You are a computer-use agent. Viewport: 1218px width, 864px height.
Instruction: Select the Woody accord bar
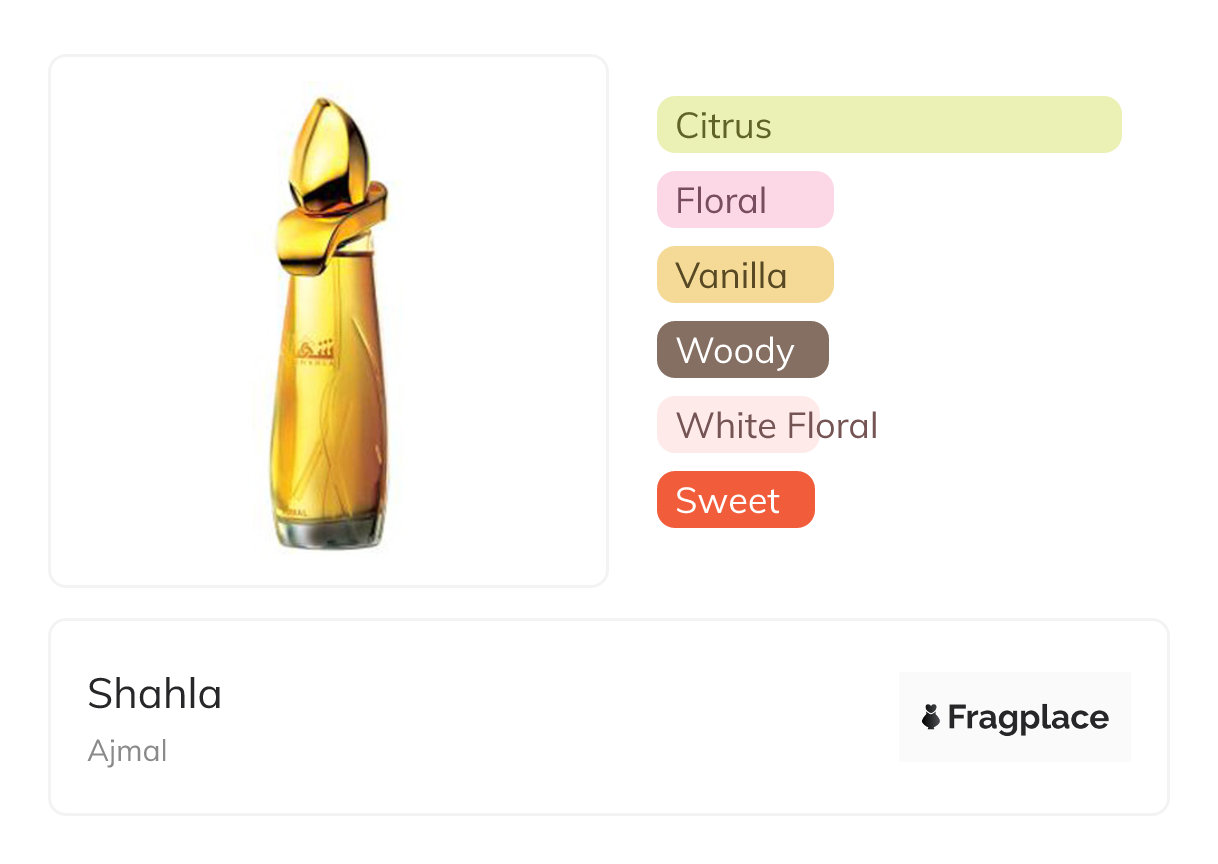pos(742,350)
